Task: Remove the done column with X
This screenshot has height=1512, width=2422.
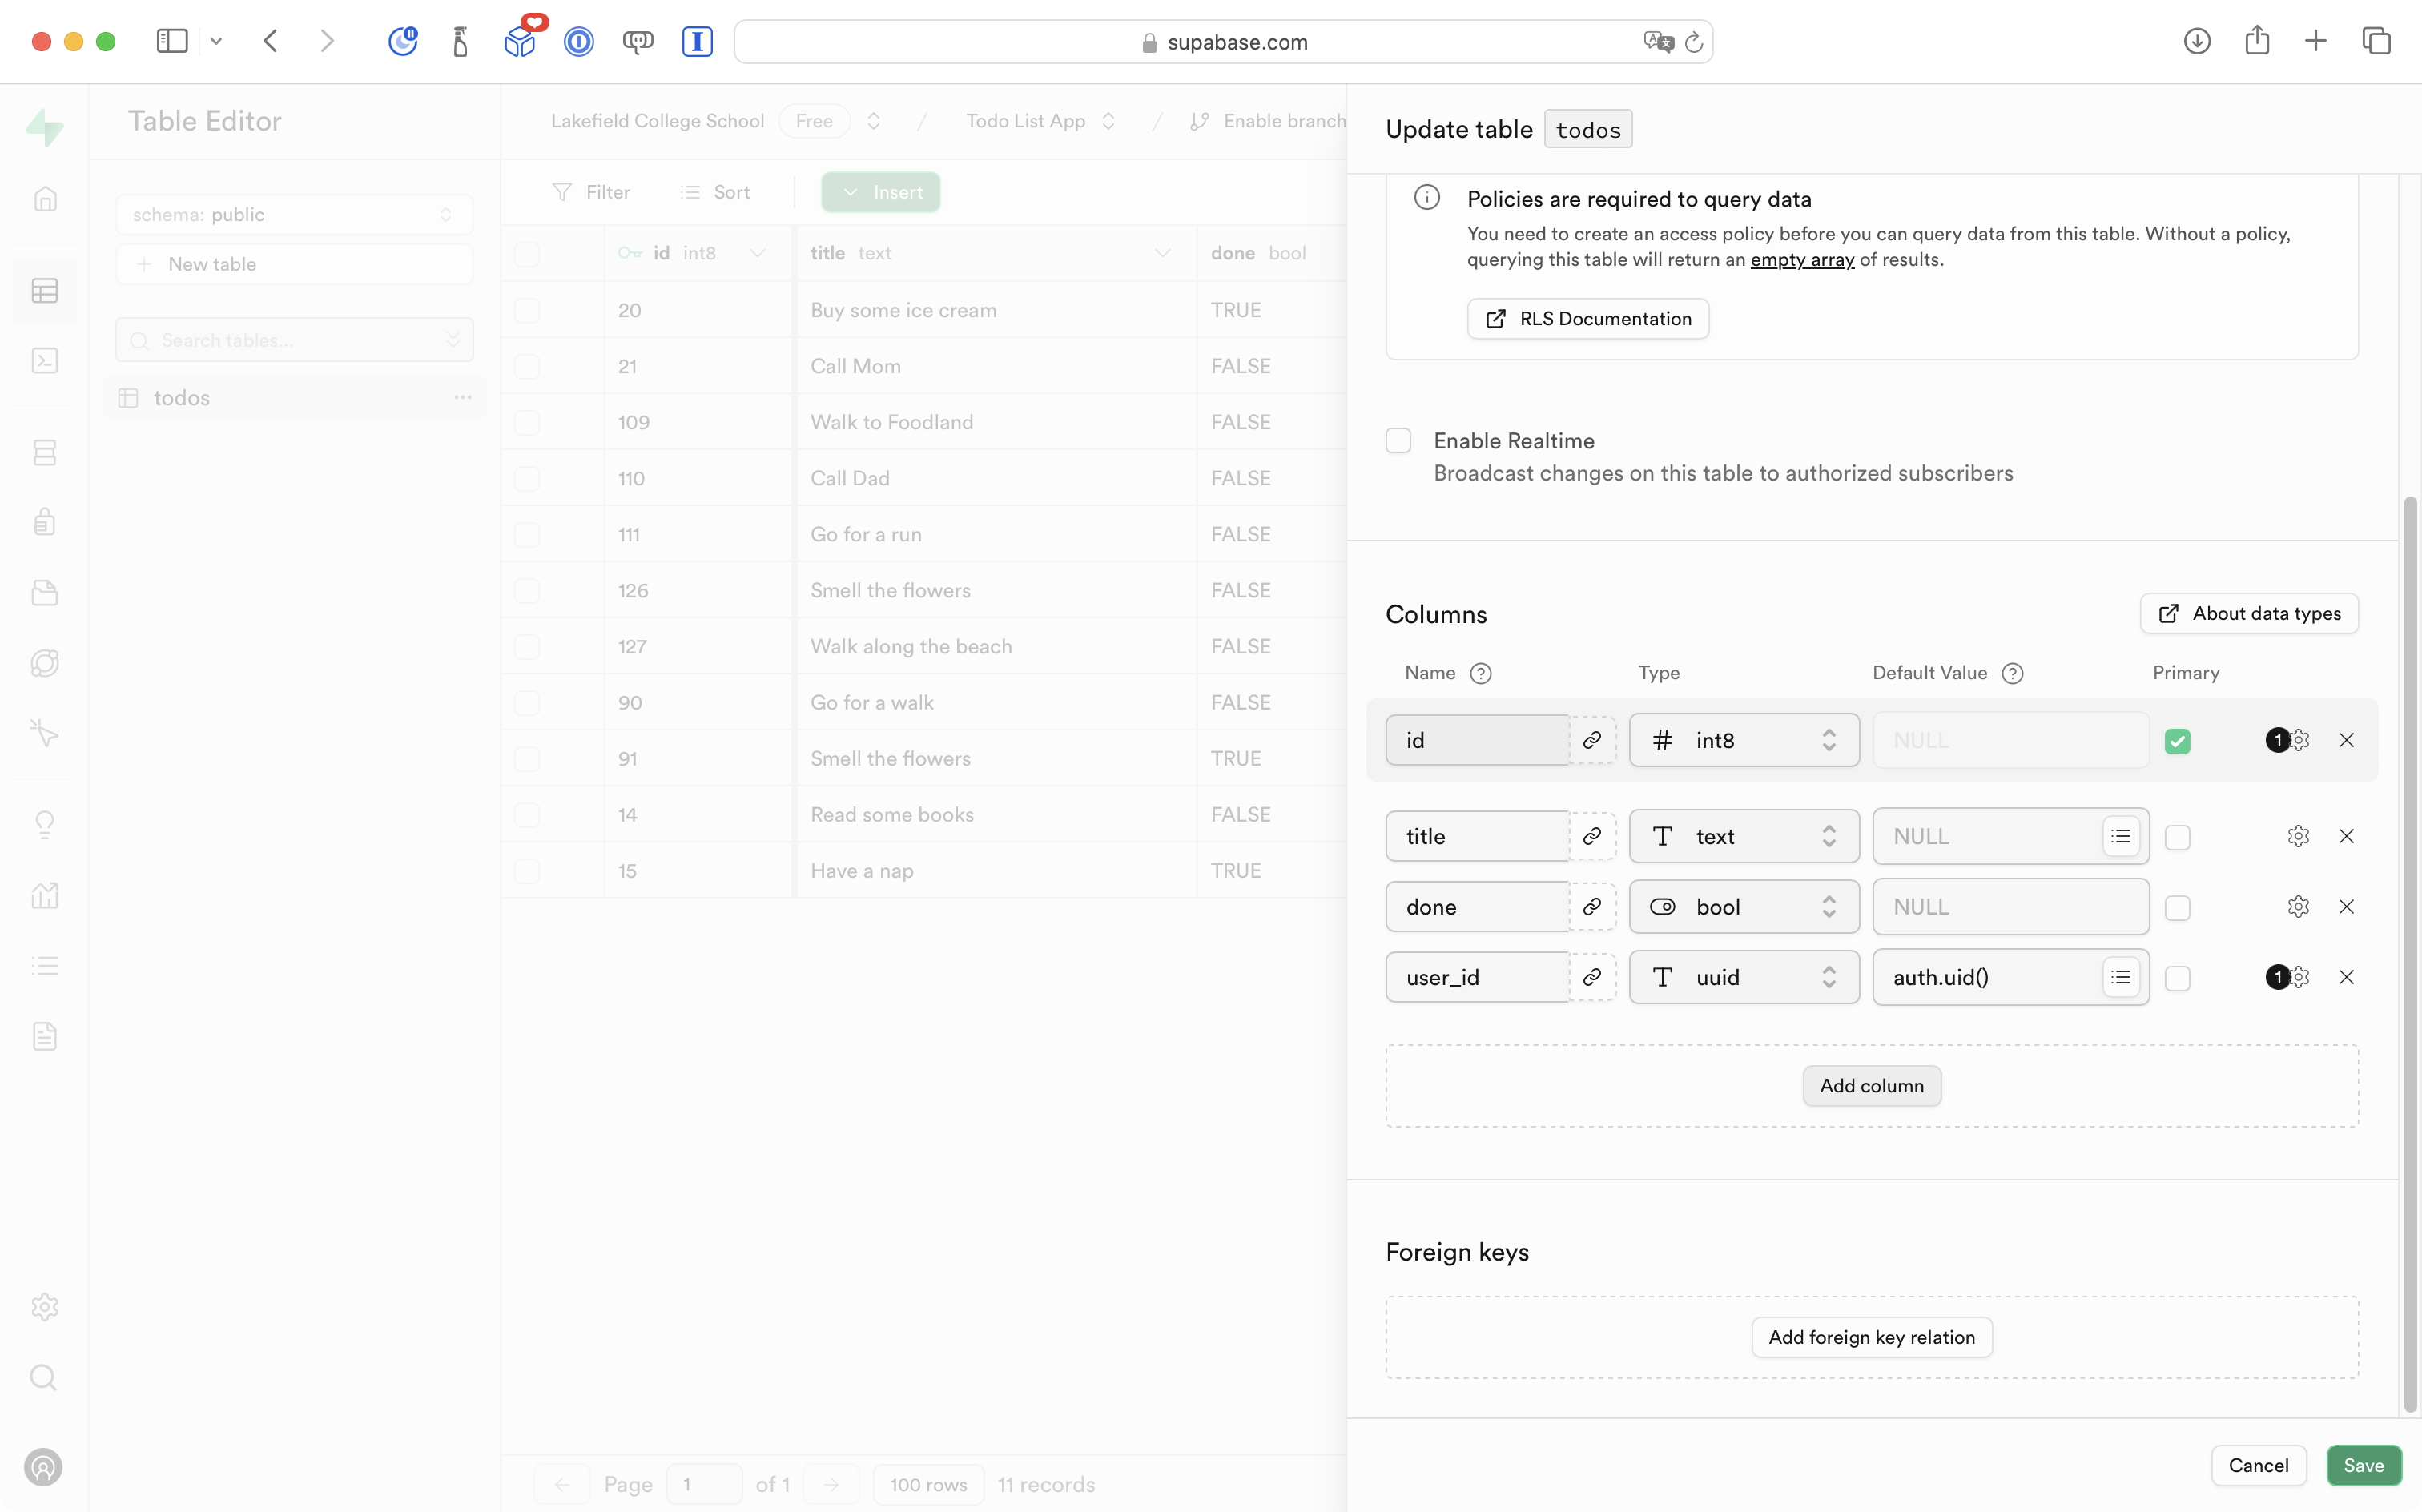Action: (2346, 907)
